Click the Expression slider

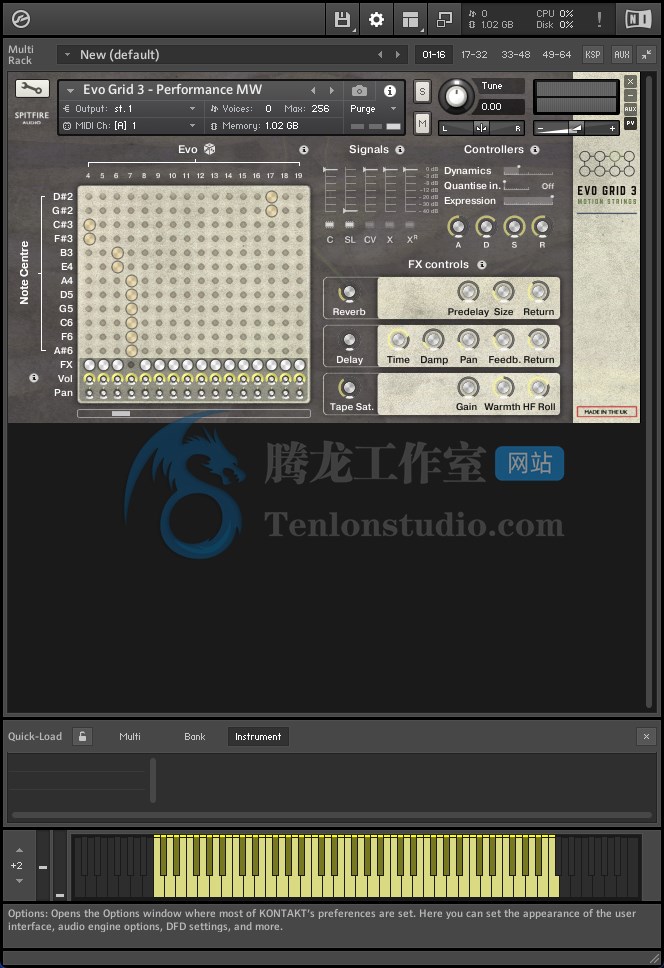coord(528,201)
